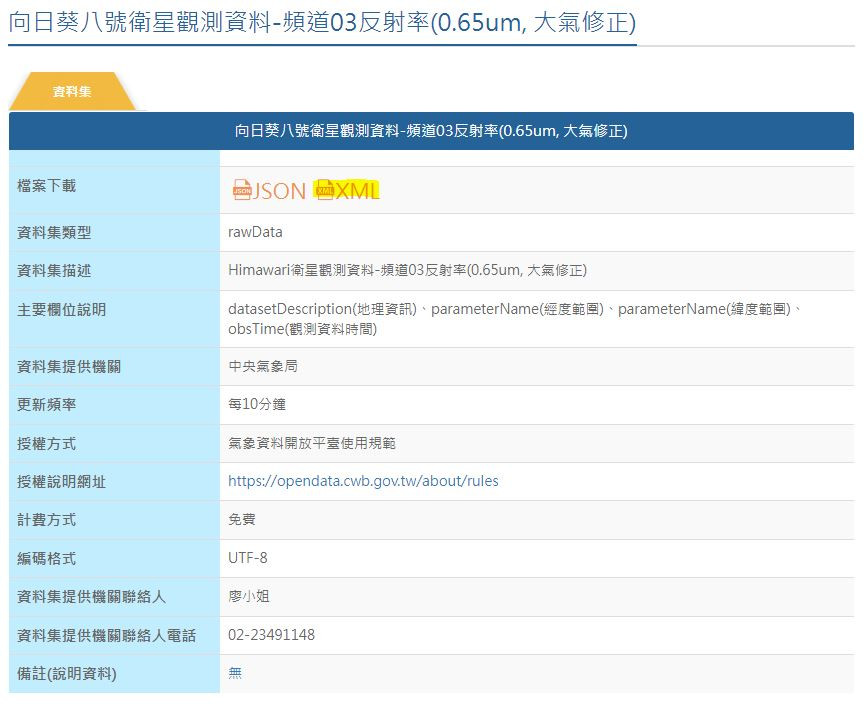Download the JSON file
The width and height of the screenshot is (866, 706).
pos(269,191)
